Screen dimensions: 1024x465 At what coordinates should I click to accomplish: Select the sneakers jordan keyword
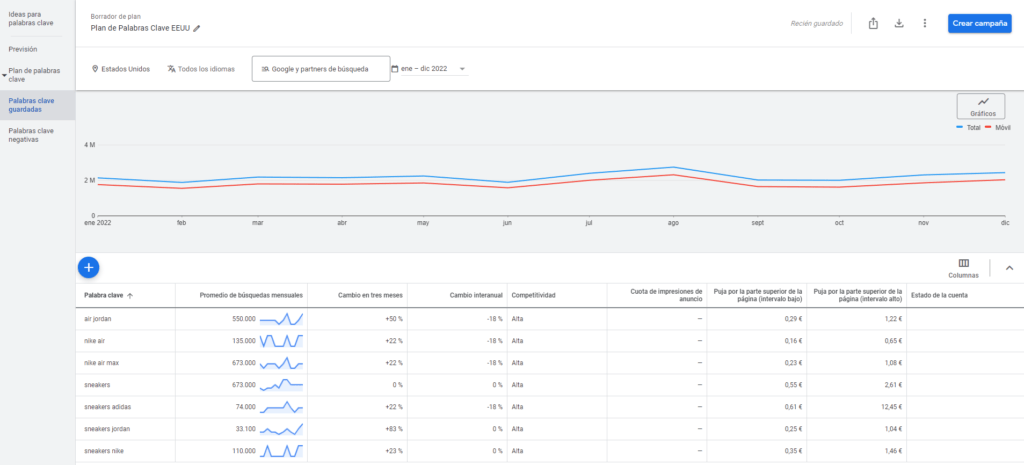click(x=107, y=429)
